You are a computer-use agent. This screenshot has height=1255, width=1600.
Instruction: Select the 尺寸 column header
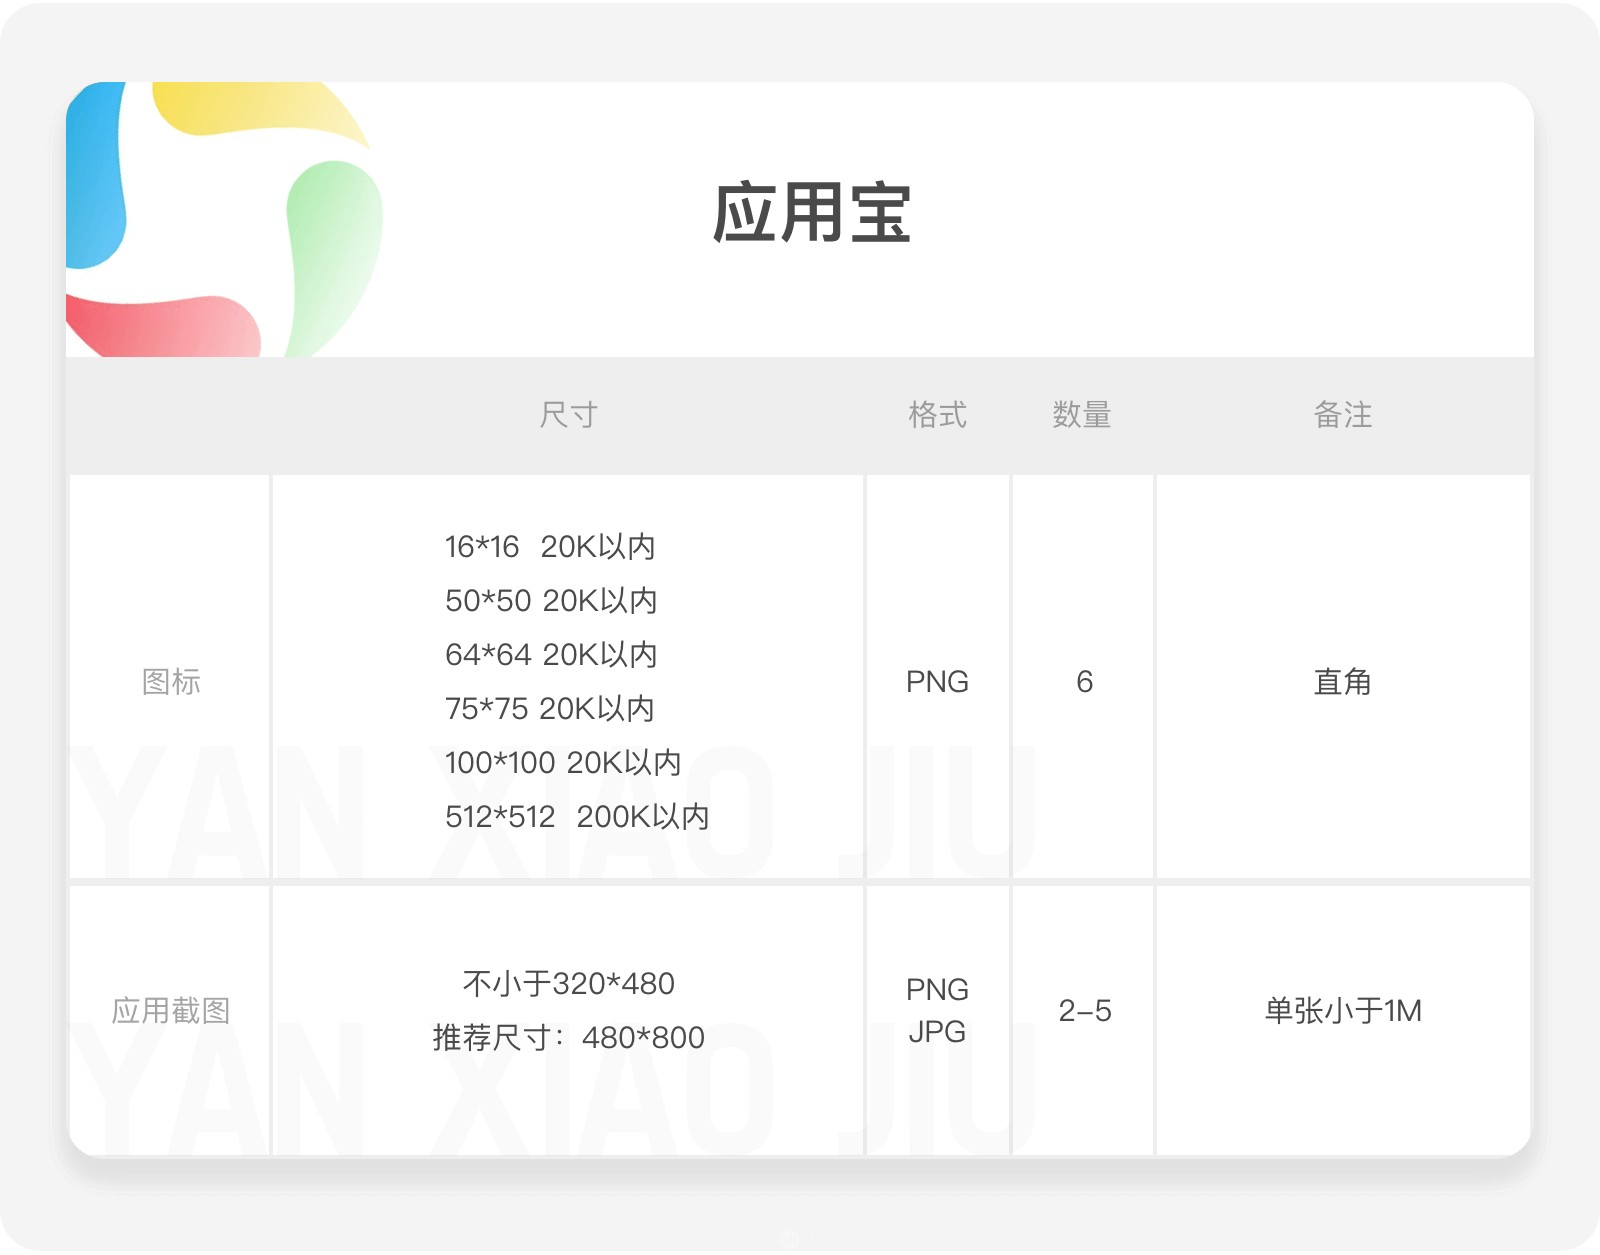tap(568, 414)
